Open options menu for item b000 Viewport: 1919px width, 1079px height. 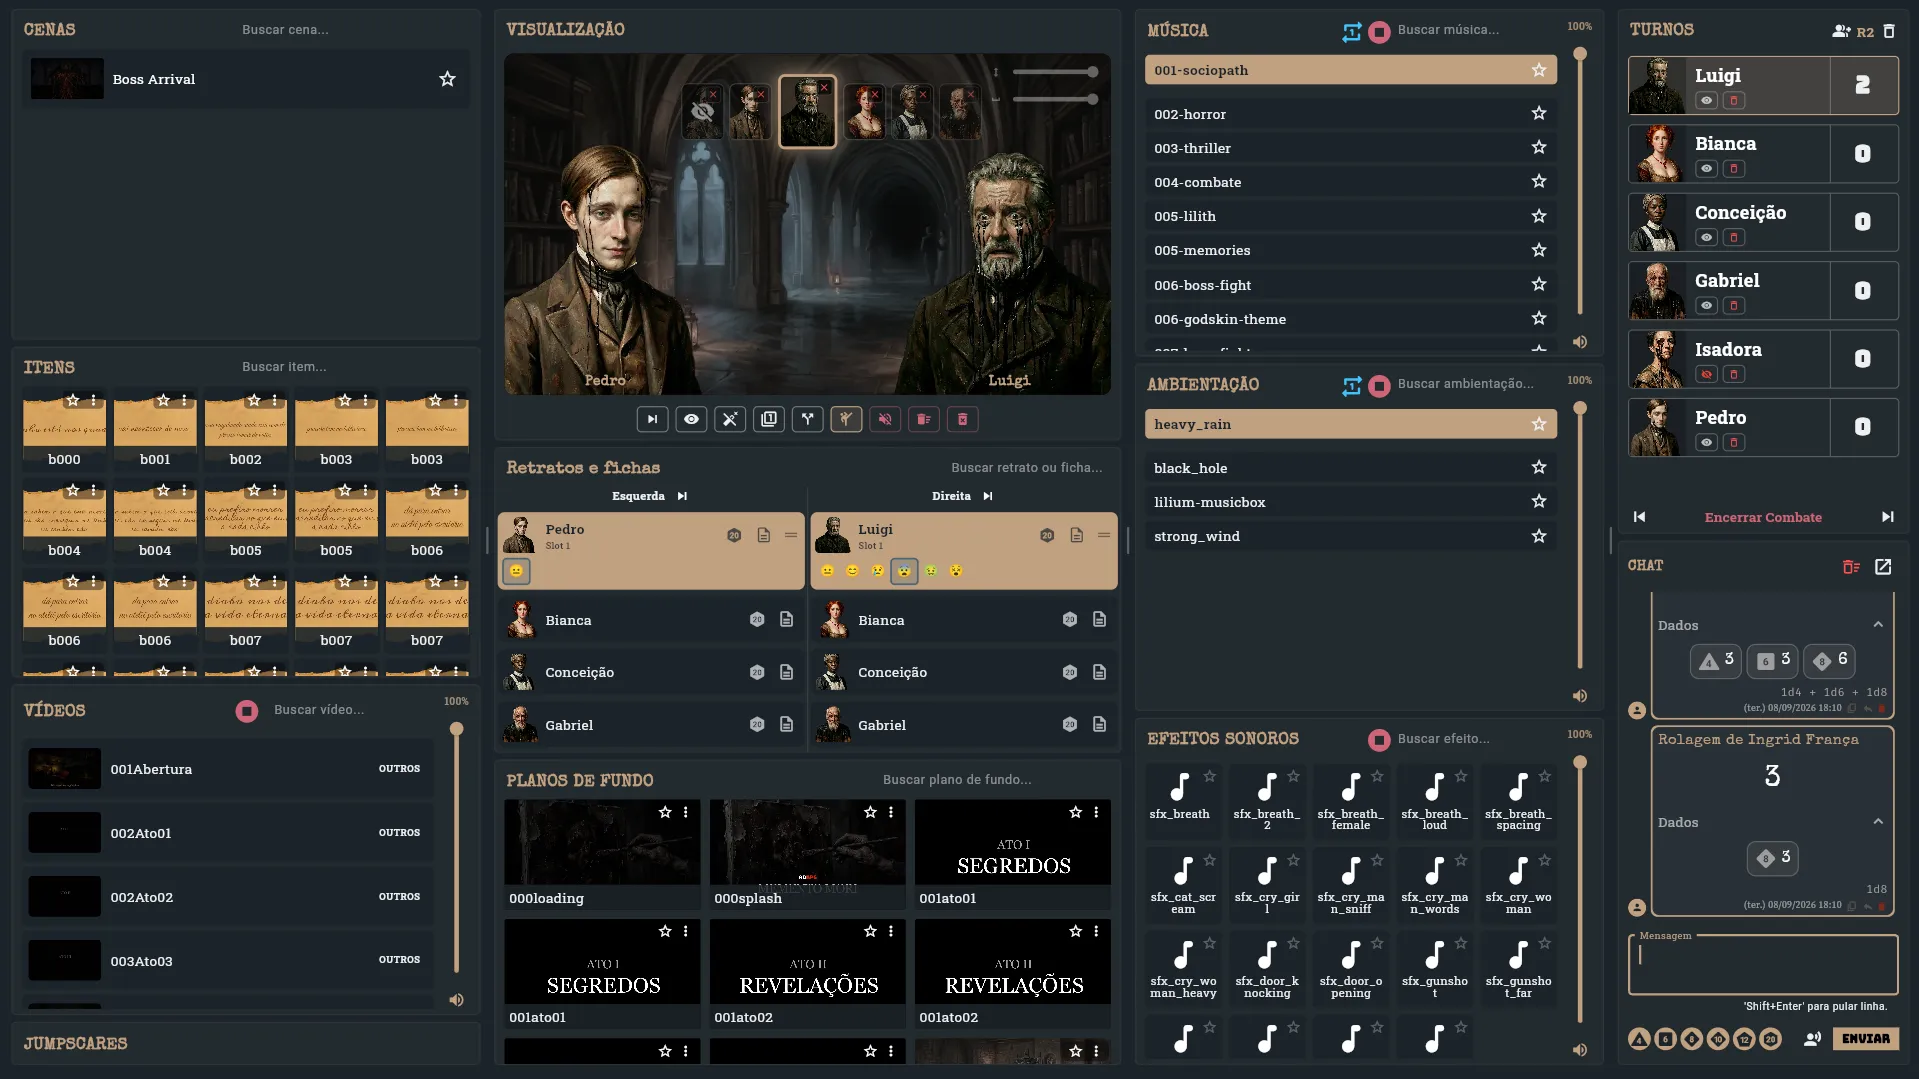click(93, 400)
